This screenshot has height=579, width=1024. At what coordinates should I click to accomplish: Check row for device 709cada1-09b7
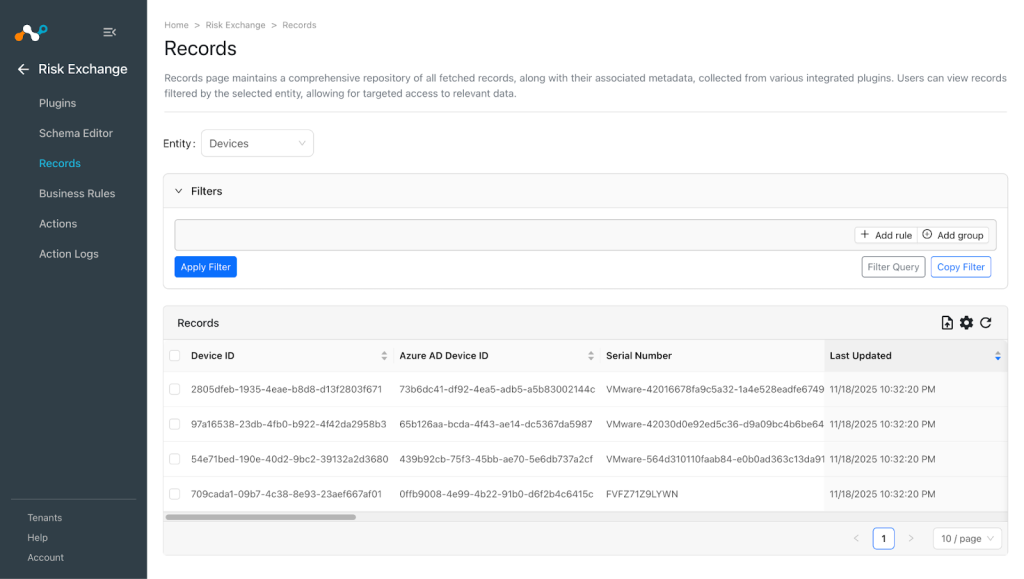[174, 494]
